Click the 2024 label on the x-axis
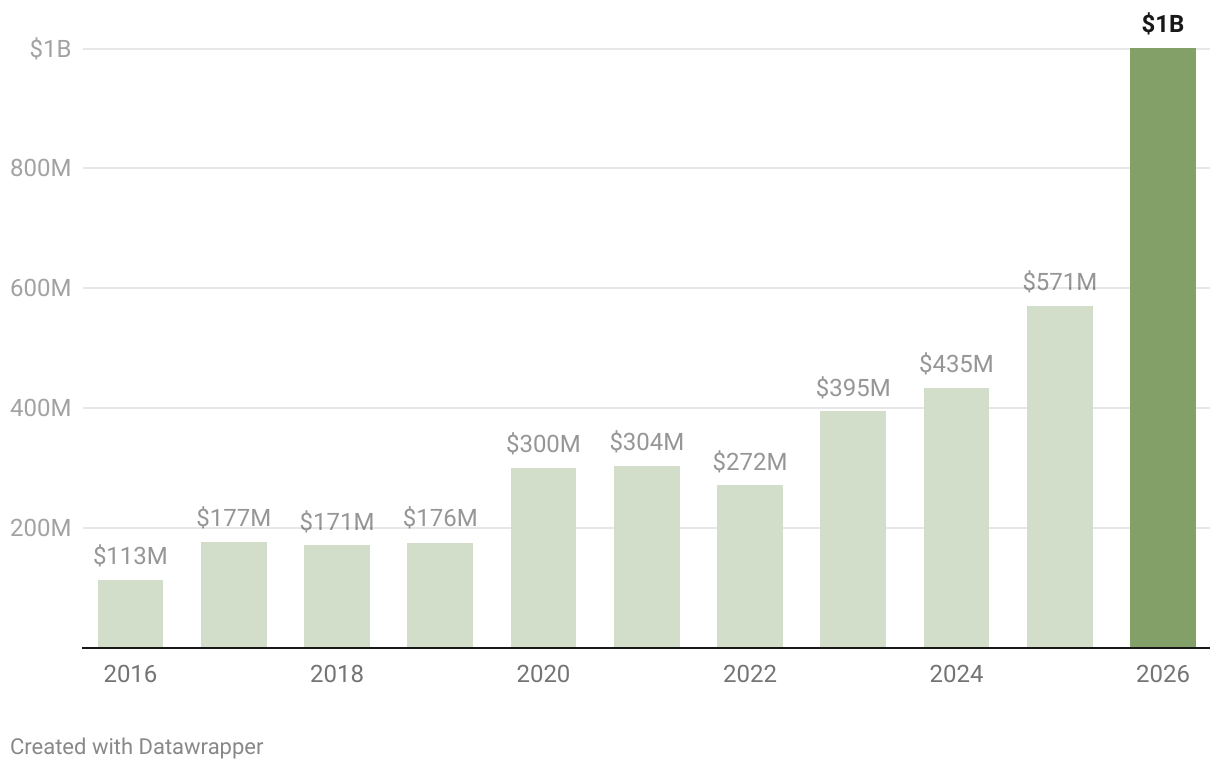Screen dimensions: 1220x770 (956, 674)
